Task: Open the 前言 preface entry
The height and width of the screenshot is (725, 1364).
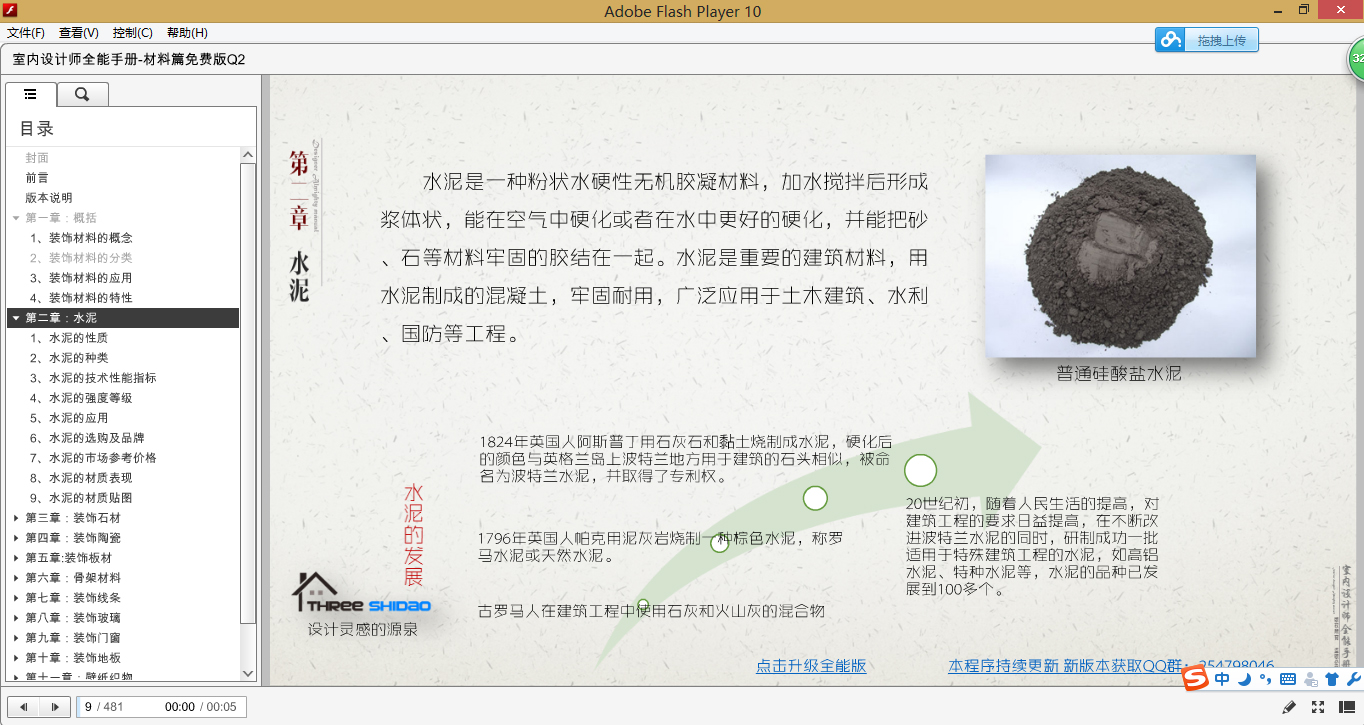Action: pos(37,178)
